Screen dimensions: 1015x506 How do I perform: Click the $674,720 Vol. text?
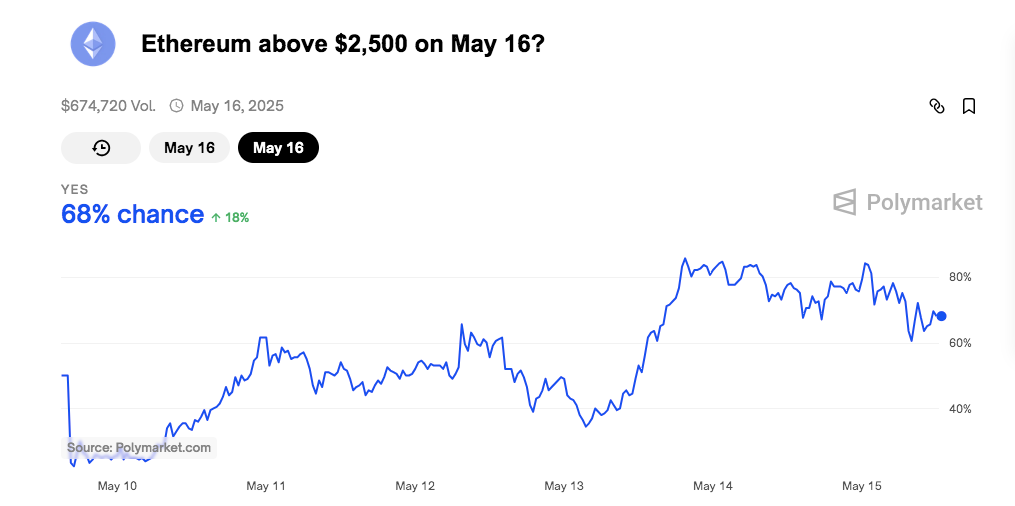pyautogui.click(x=108, y=106)
